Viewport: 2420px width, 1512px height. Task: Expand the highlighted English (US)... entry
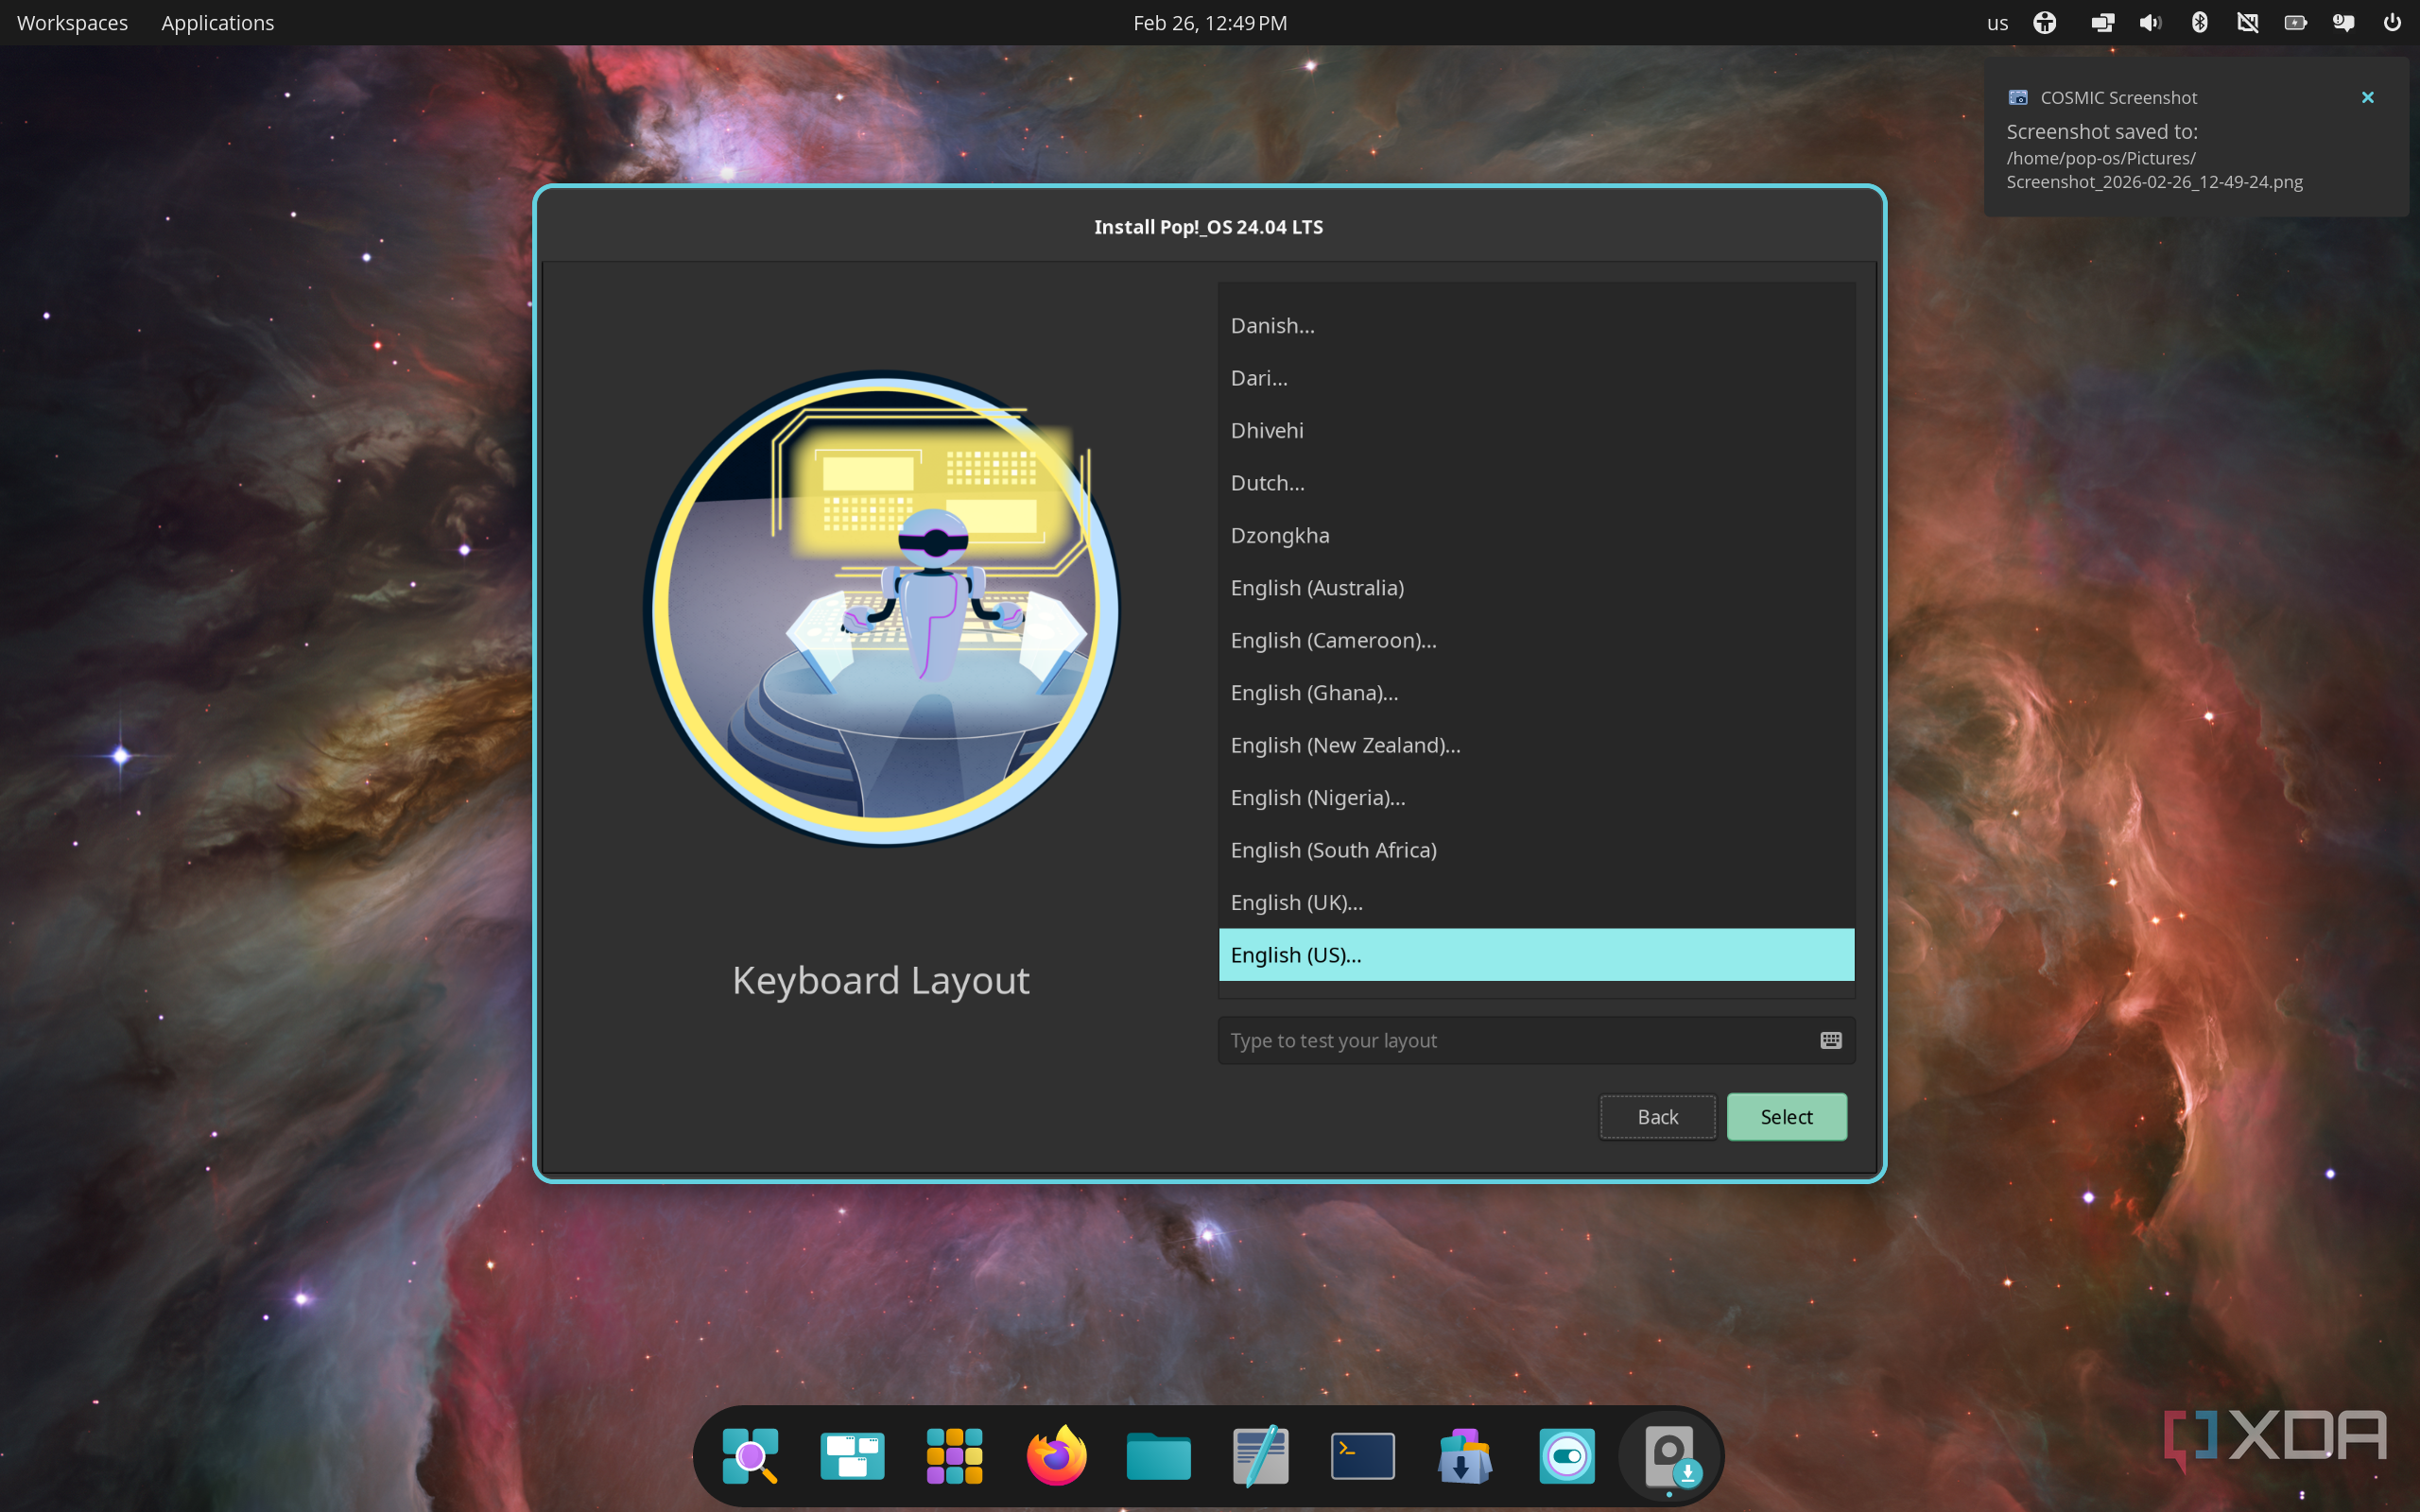click(x=1536, y=954)
